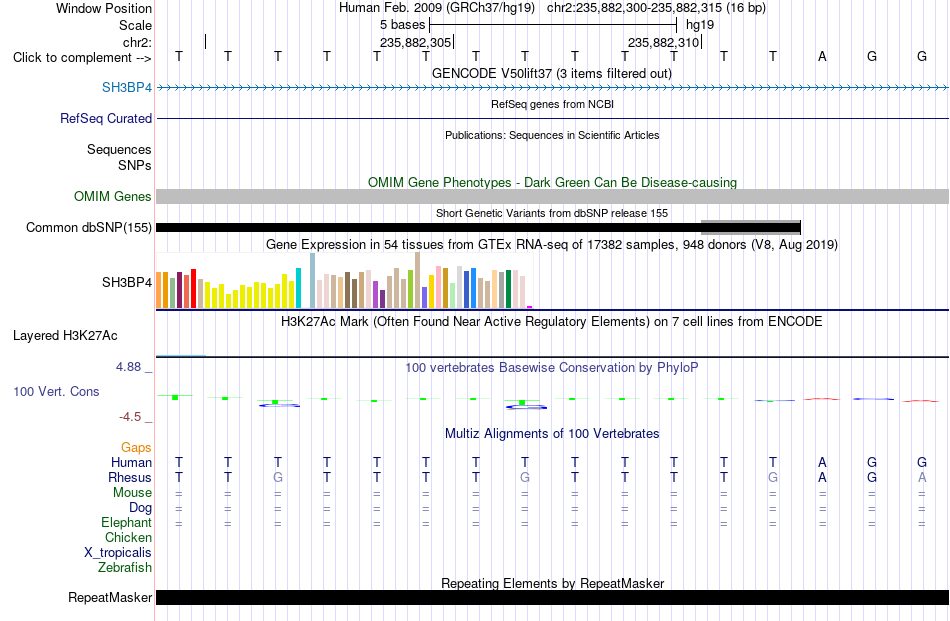Click the Gaps label in Multiz alignment
Viewport: 950px width, 621px height.
[x=136, y=447]
